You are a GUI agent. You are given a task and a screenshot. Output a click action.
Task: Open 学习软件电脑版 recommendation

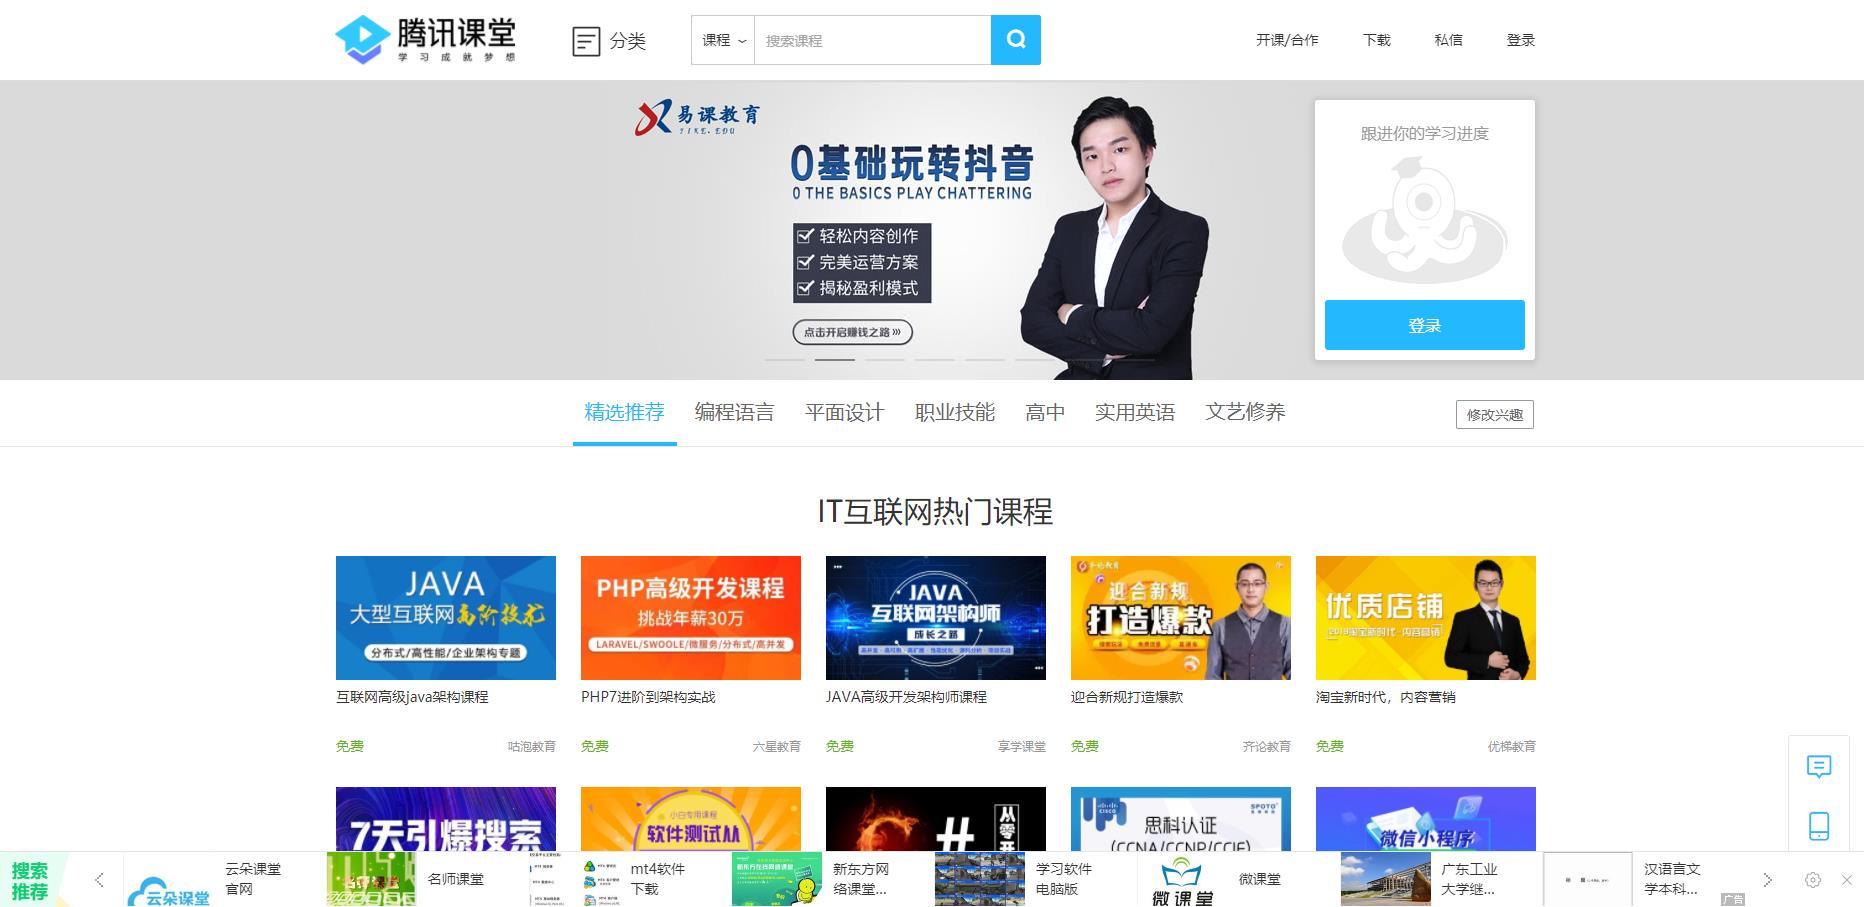(1064, 879)
